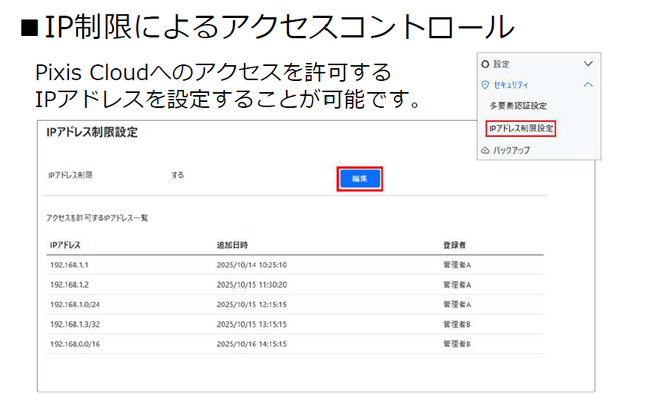Select the 192.168.0.0/16 entry

coord(74,344)
